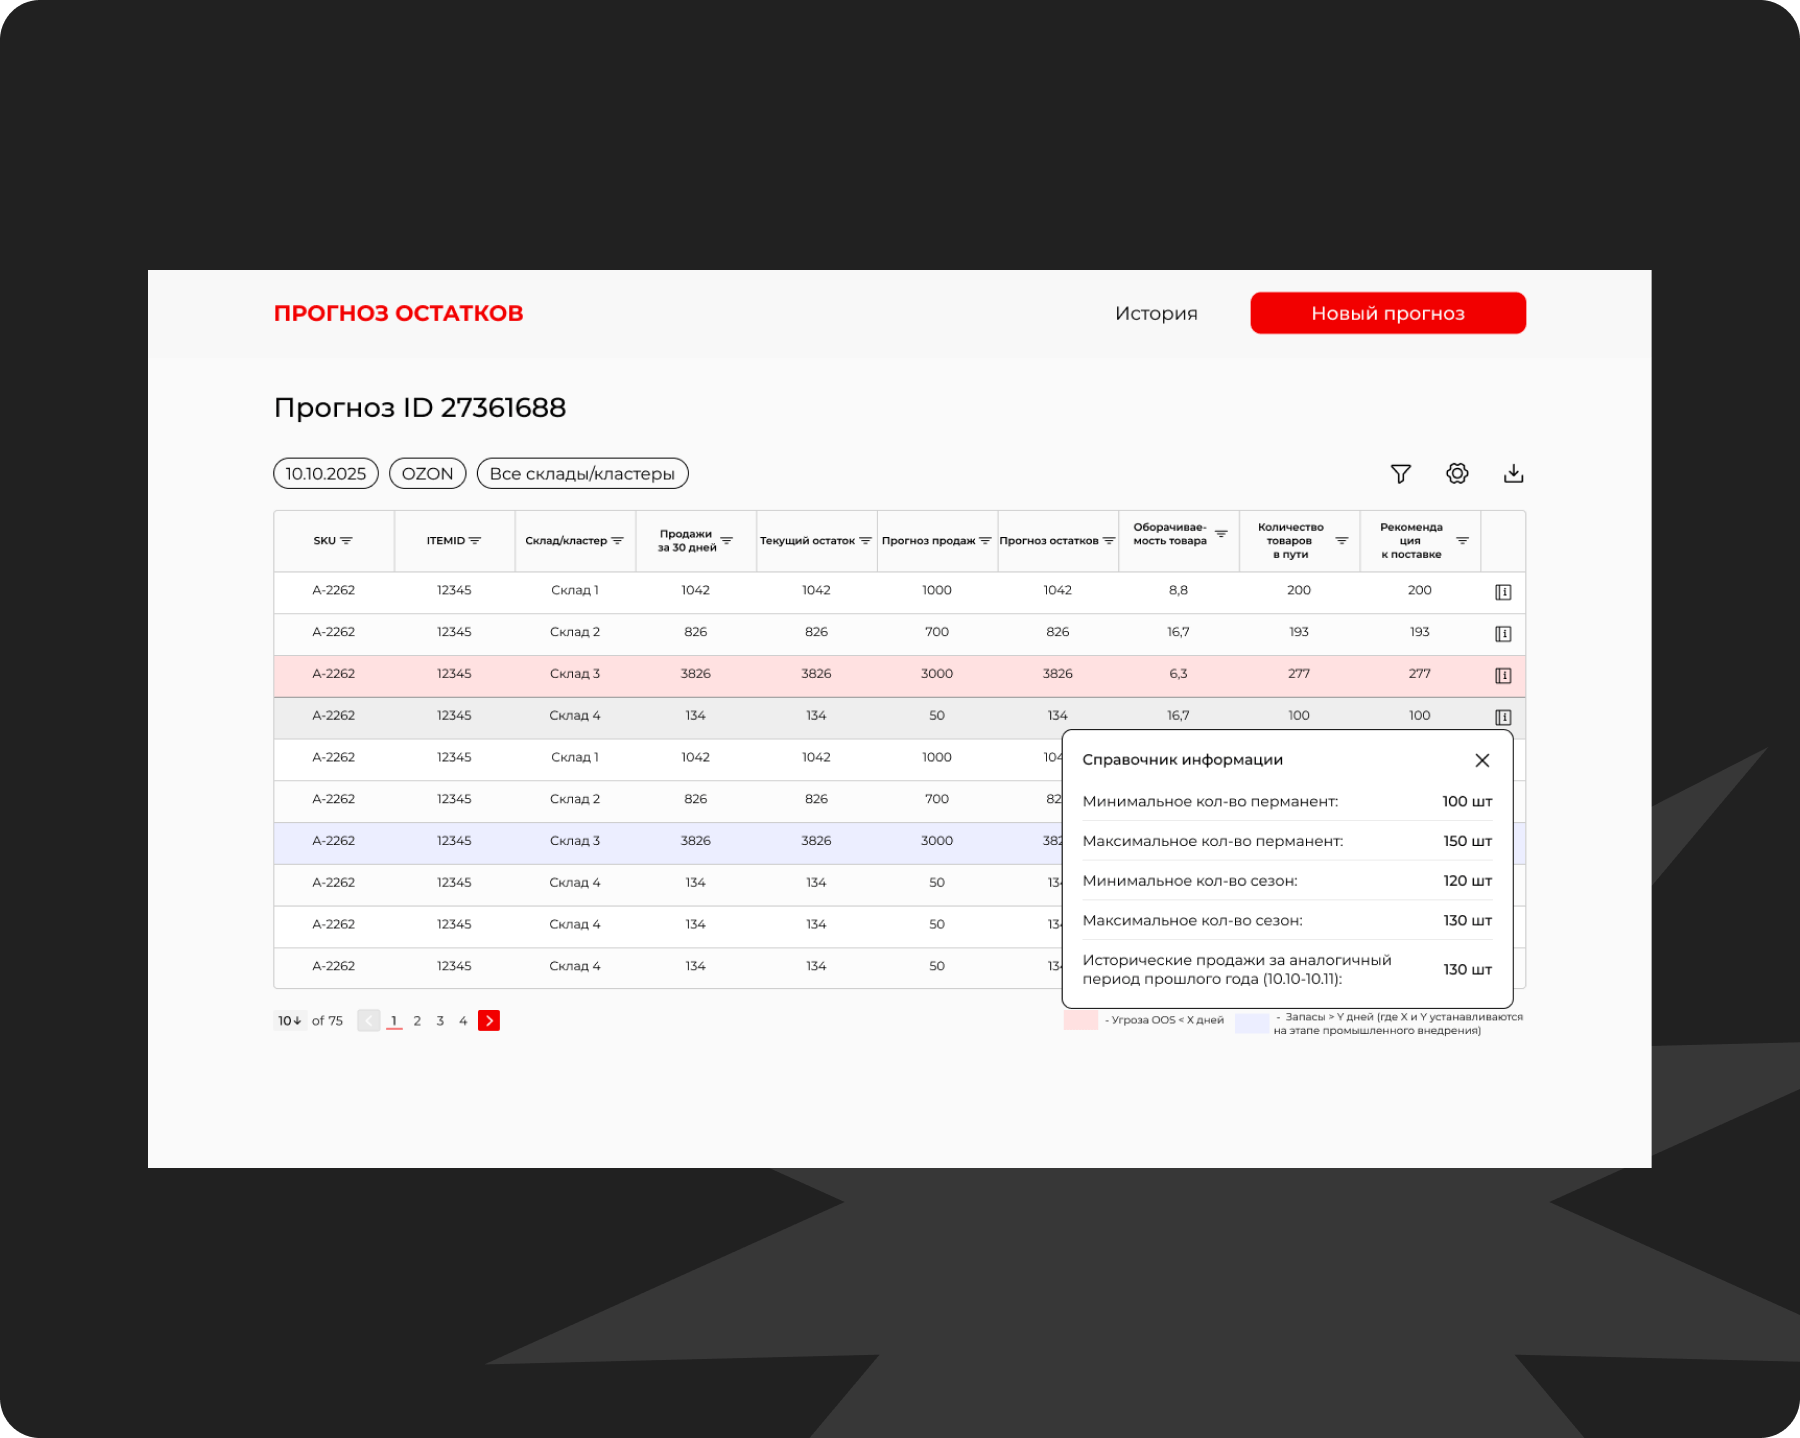Sort by the SKU column filter icon
Viewport: 1800px width, 1438px height.
(346, 541)
